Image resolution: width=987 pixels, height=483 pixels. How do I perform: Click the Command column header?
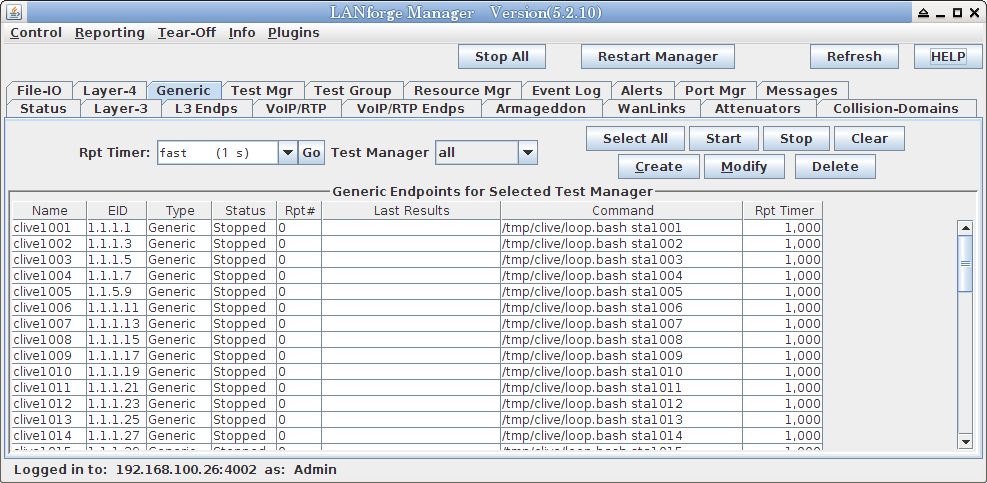(622, 210)
